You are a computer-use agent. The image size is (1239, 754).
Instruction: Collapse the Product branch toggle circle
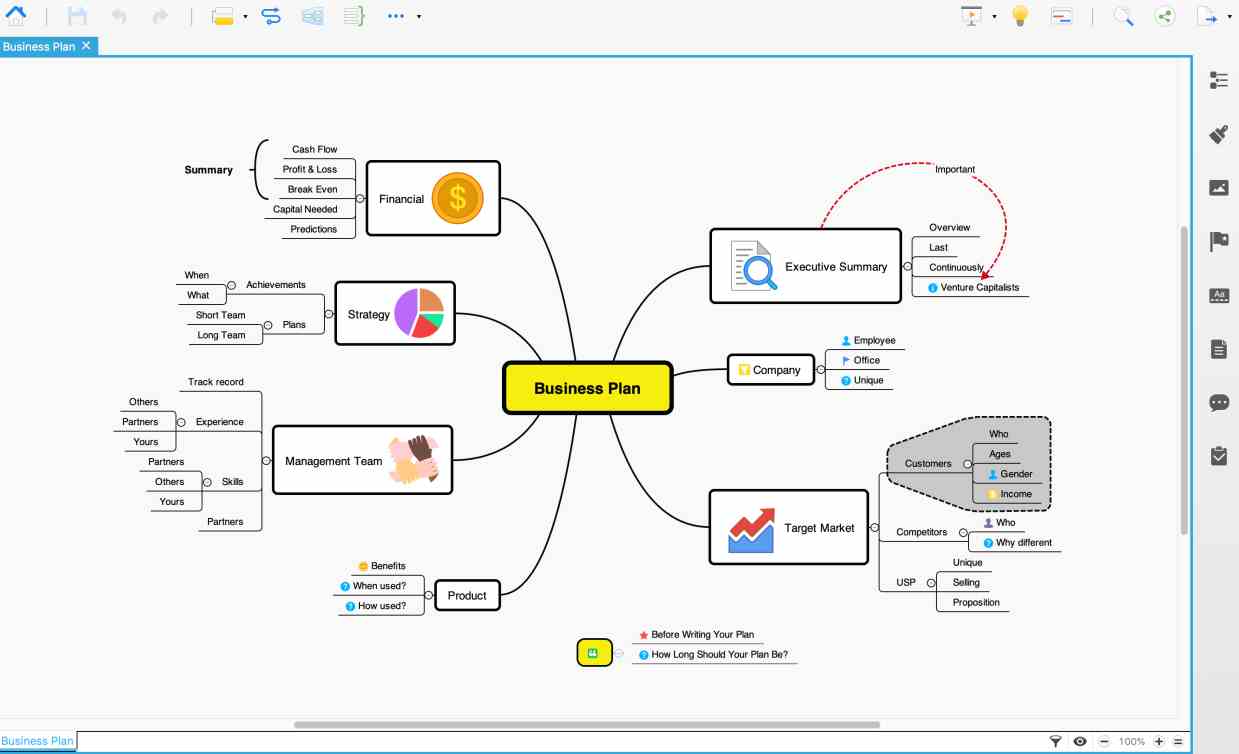(x=428, y=595)
